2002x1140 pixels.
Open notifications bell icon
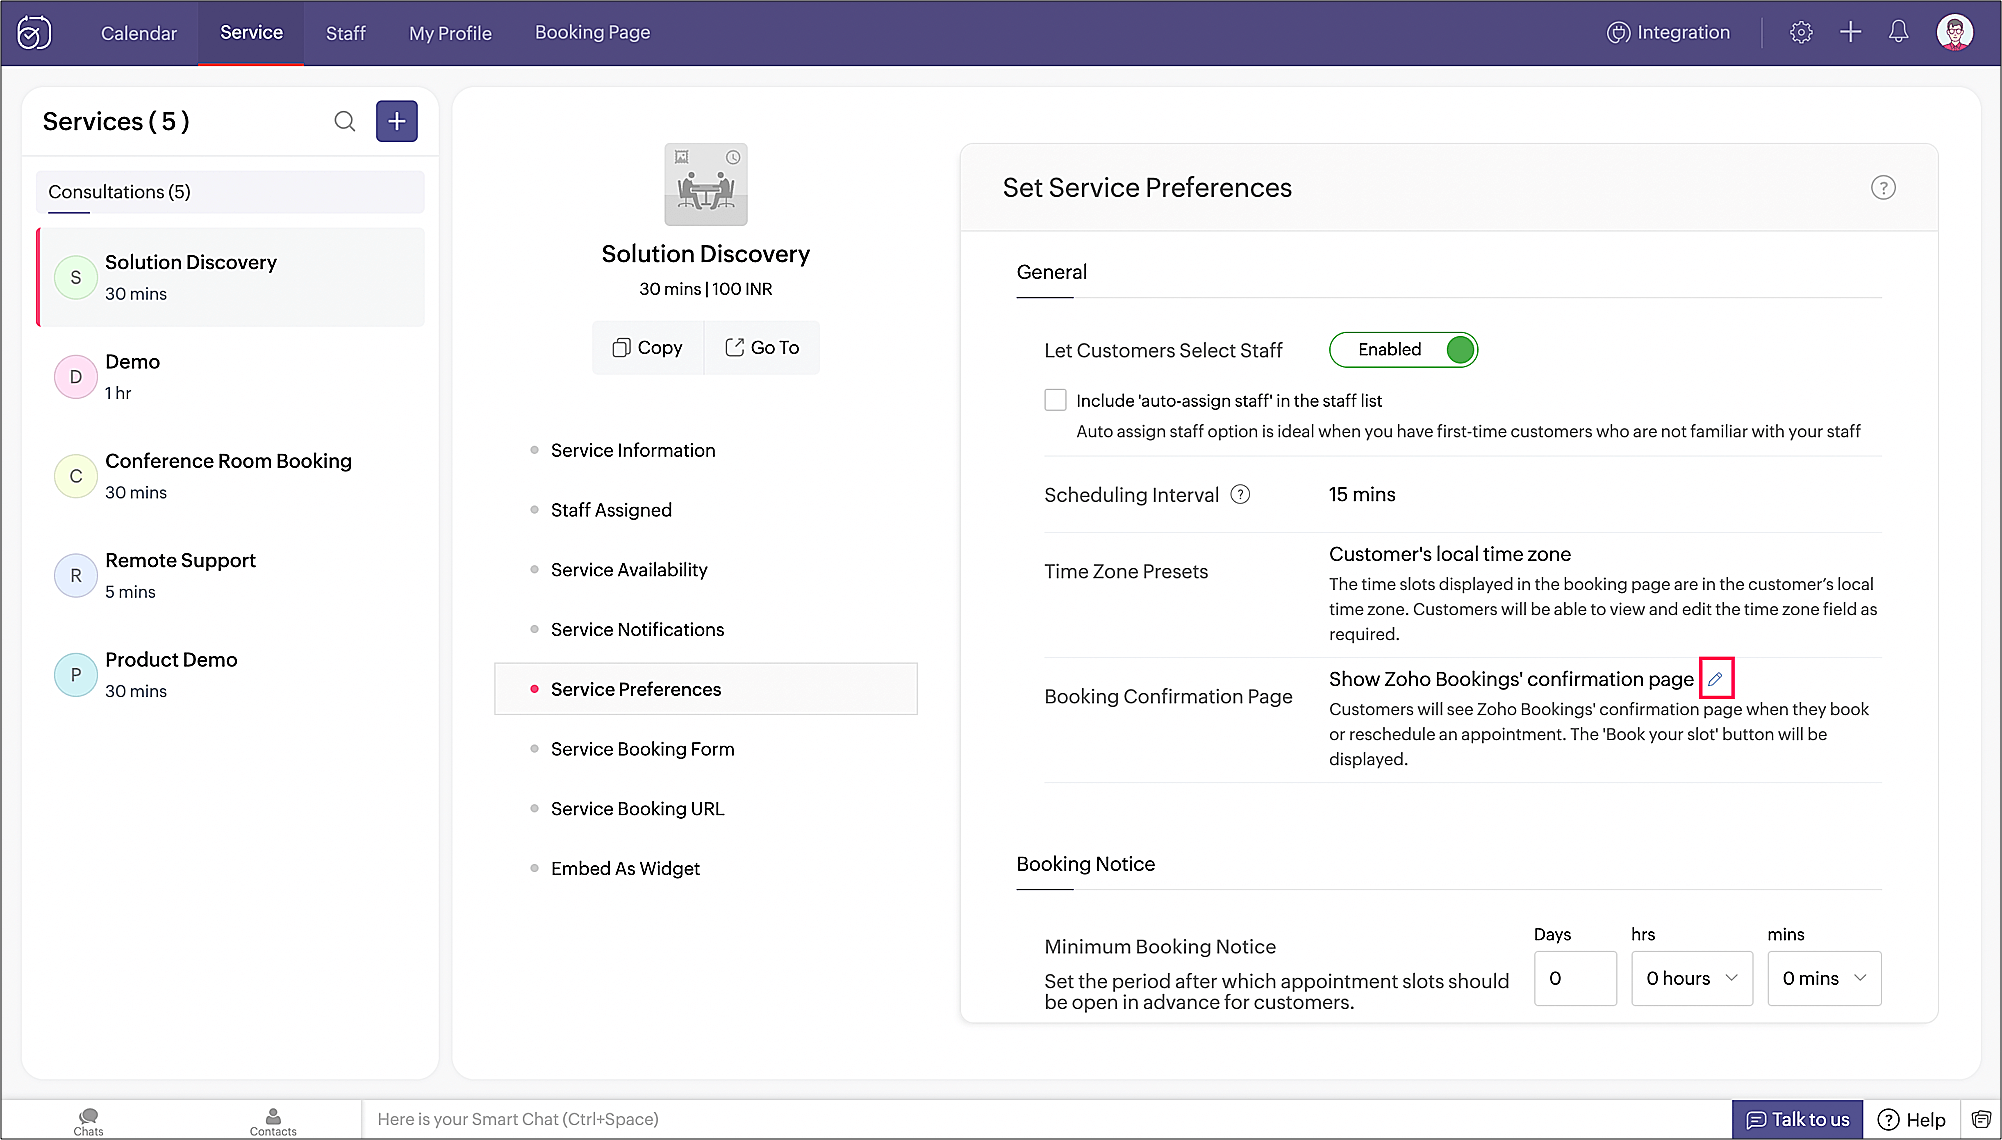point(1898,32)
